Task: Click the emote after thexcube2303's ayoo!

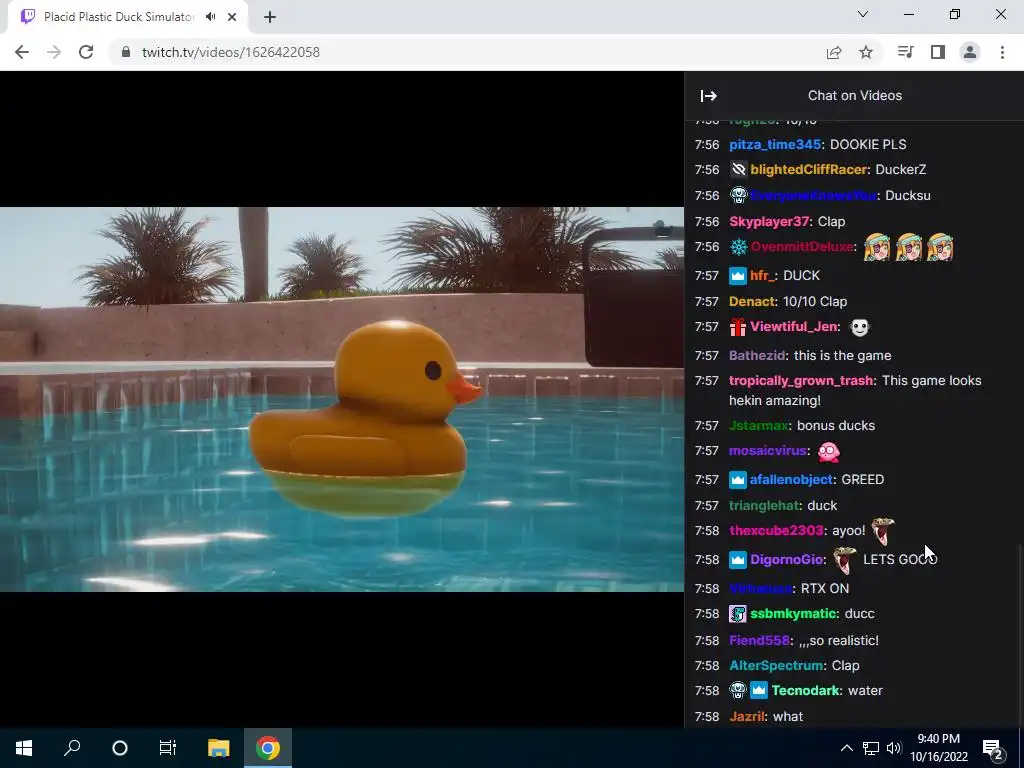Action: [882, 531]
